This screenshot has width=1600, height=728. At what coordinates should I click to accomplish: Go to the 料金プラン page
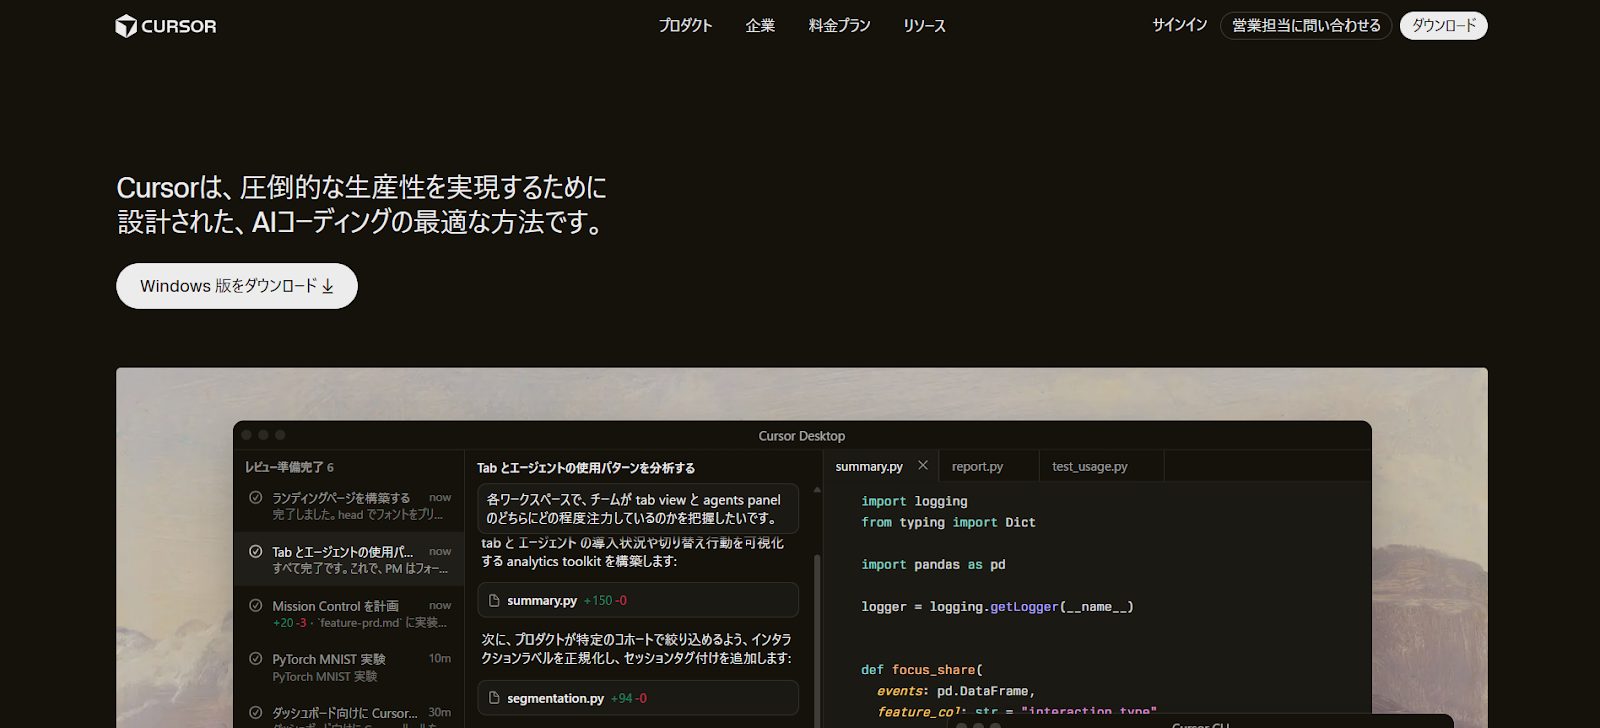(839, 26)
